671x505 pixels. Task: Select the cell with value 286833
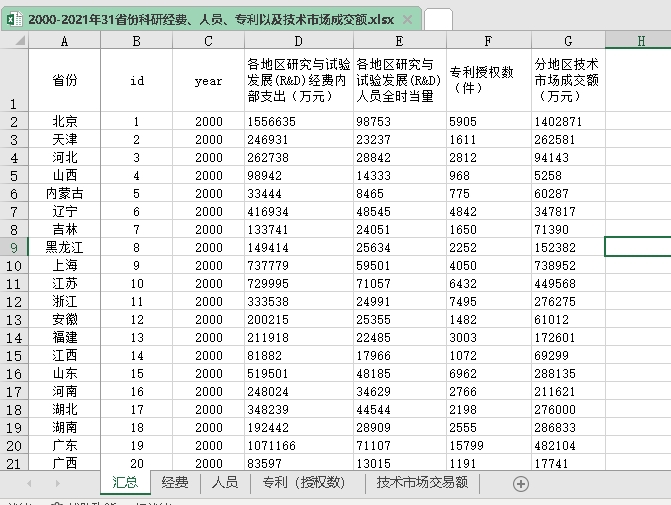[568, 427]
